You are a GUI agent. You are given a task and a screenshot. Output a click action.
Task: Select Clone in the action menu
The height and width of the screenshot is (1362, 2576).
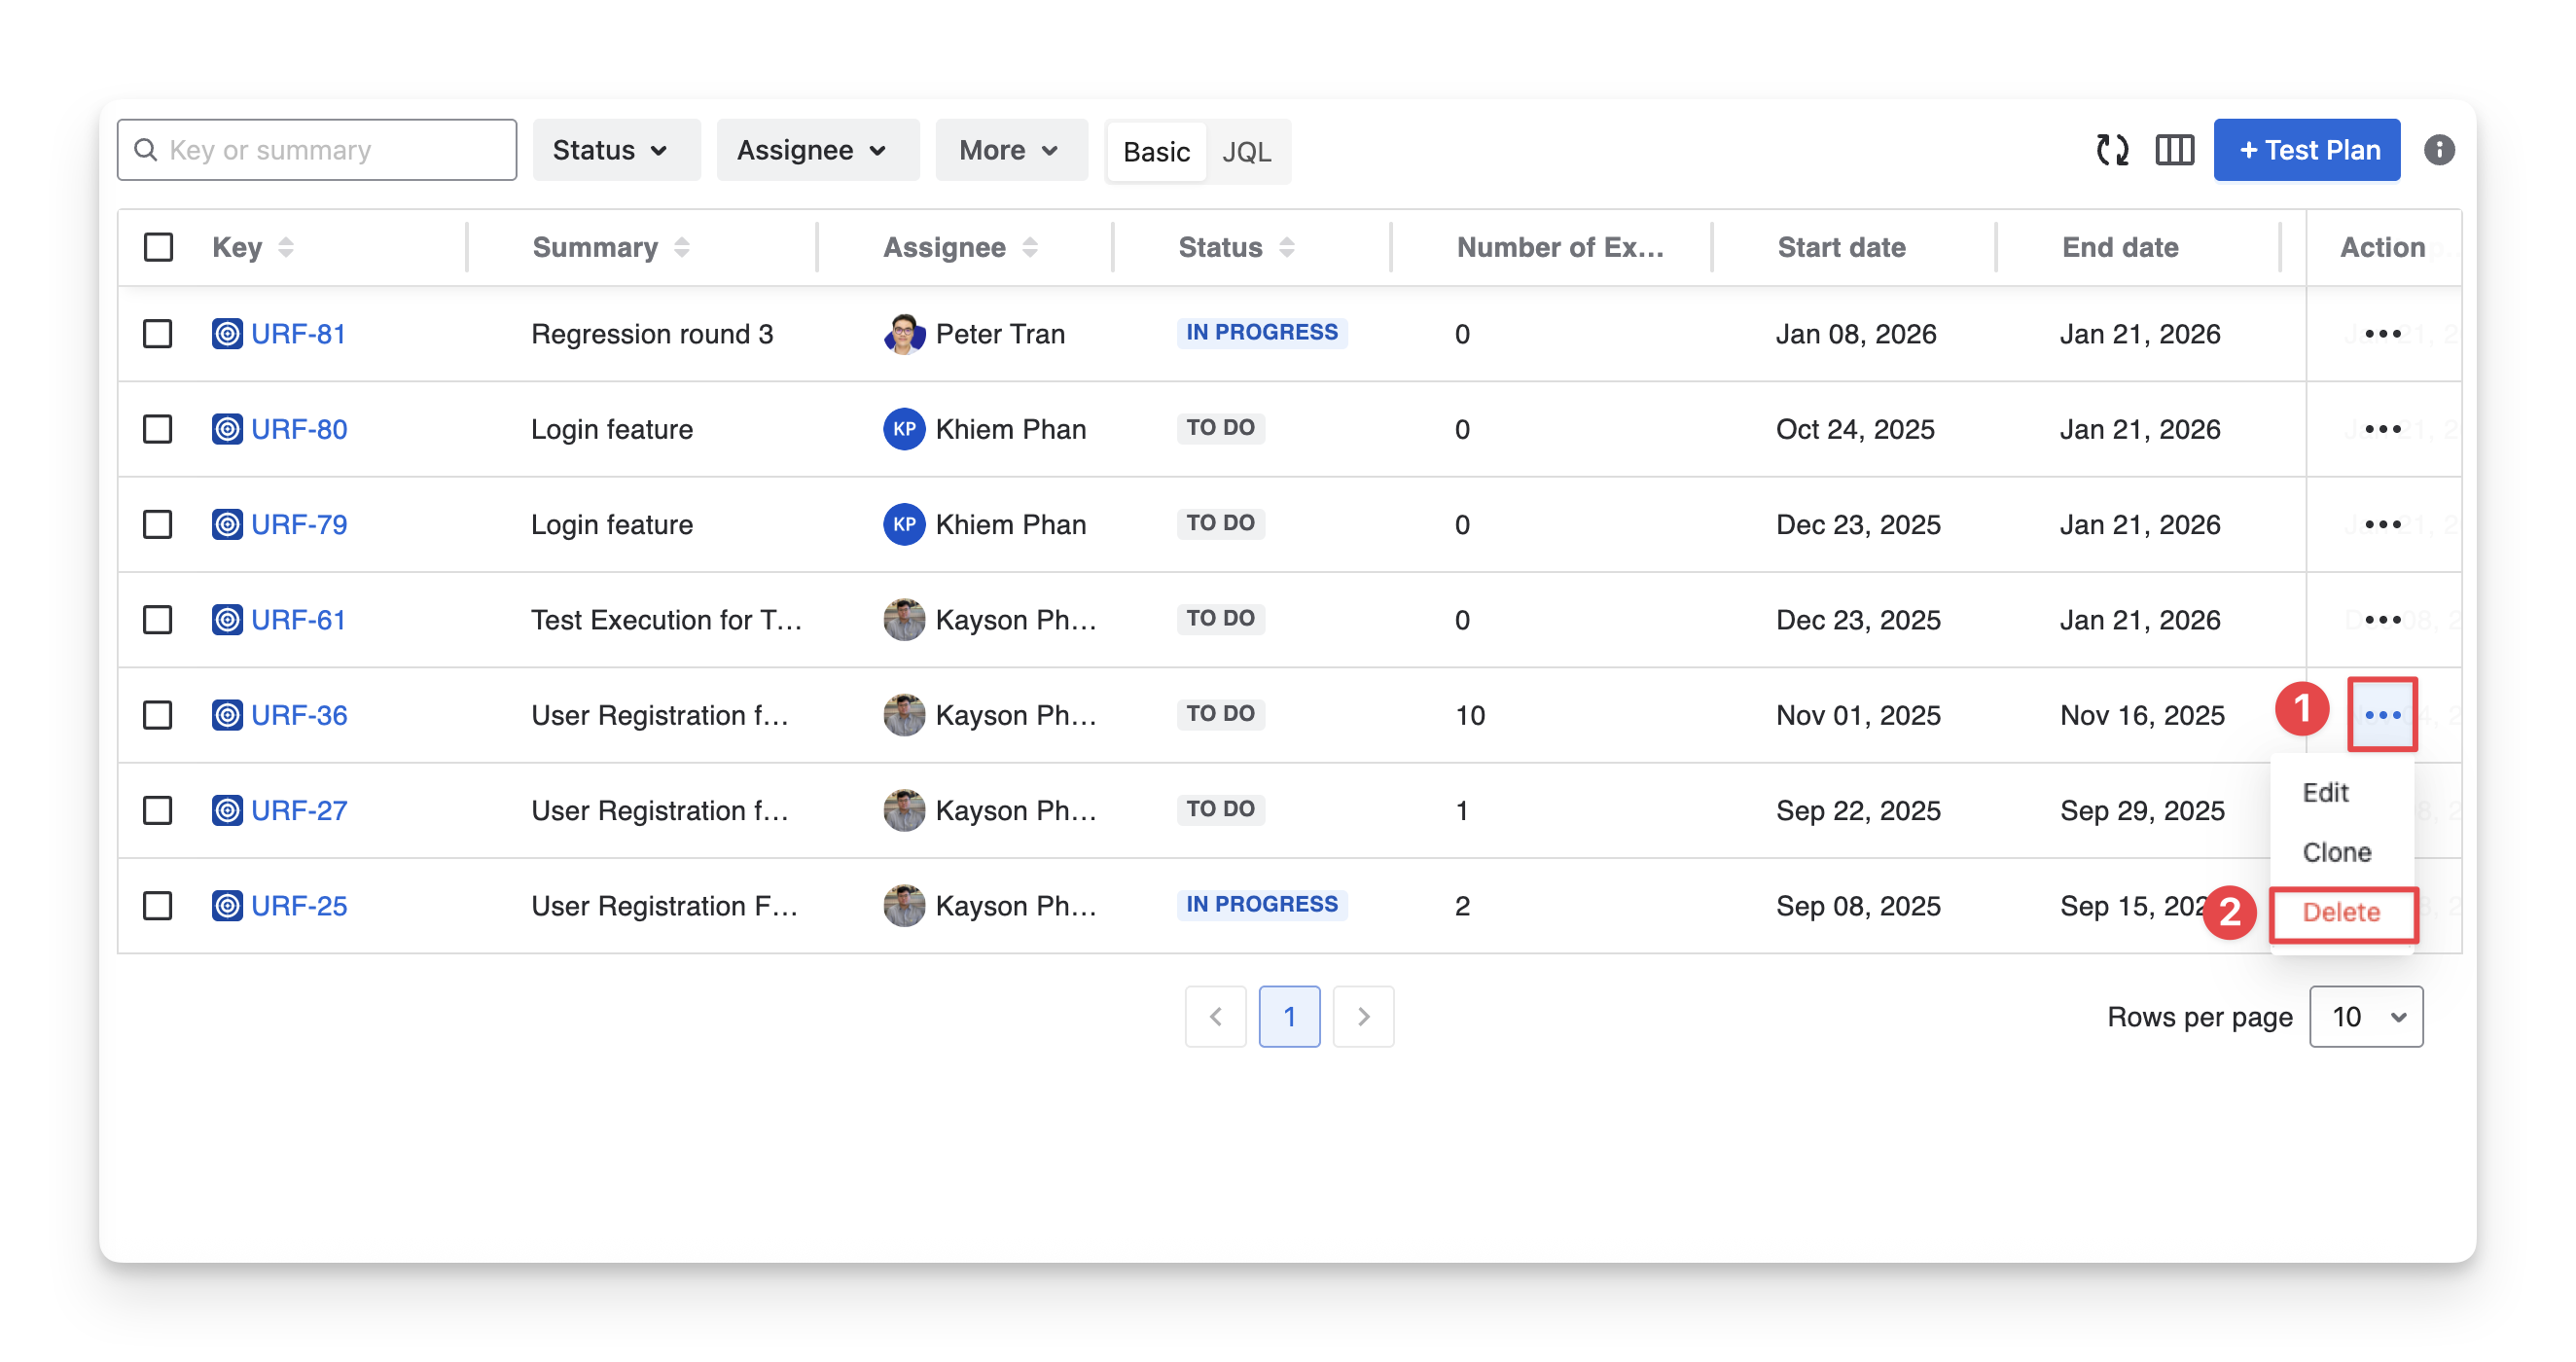pos(2336,852)
